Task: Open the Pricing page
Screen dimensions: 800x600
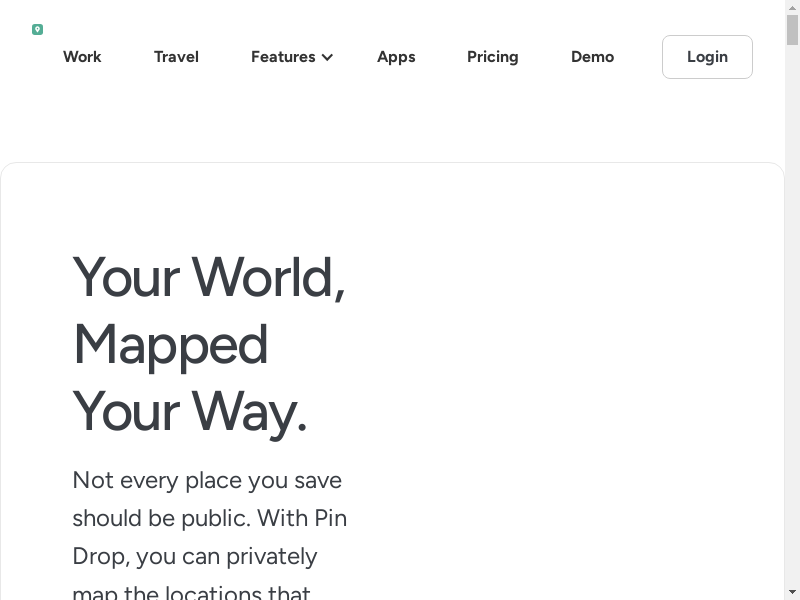Action: pyautogui.click(x=492, y=57)
